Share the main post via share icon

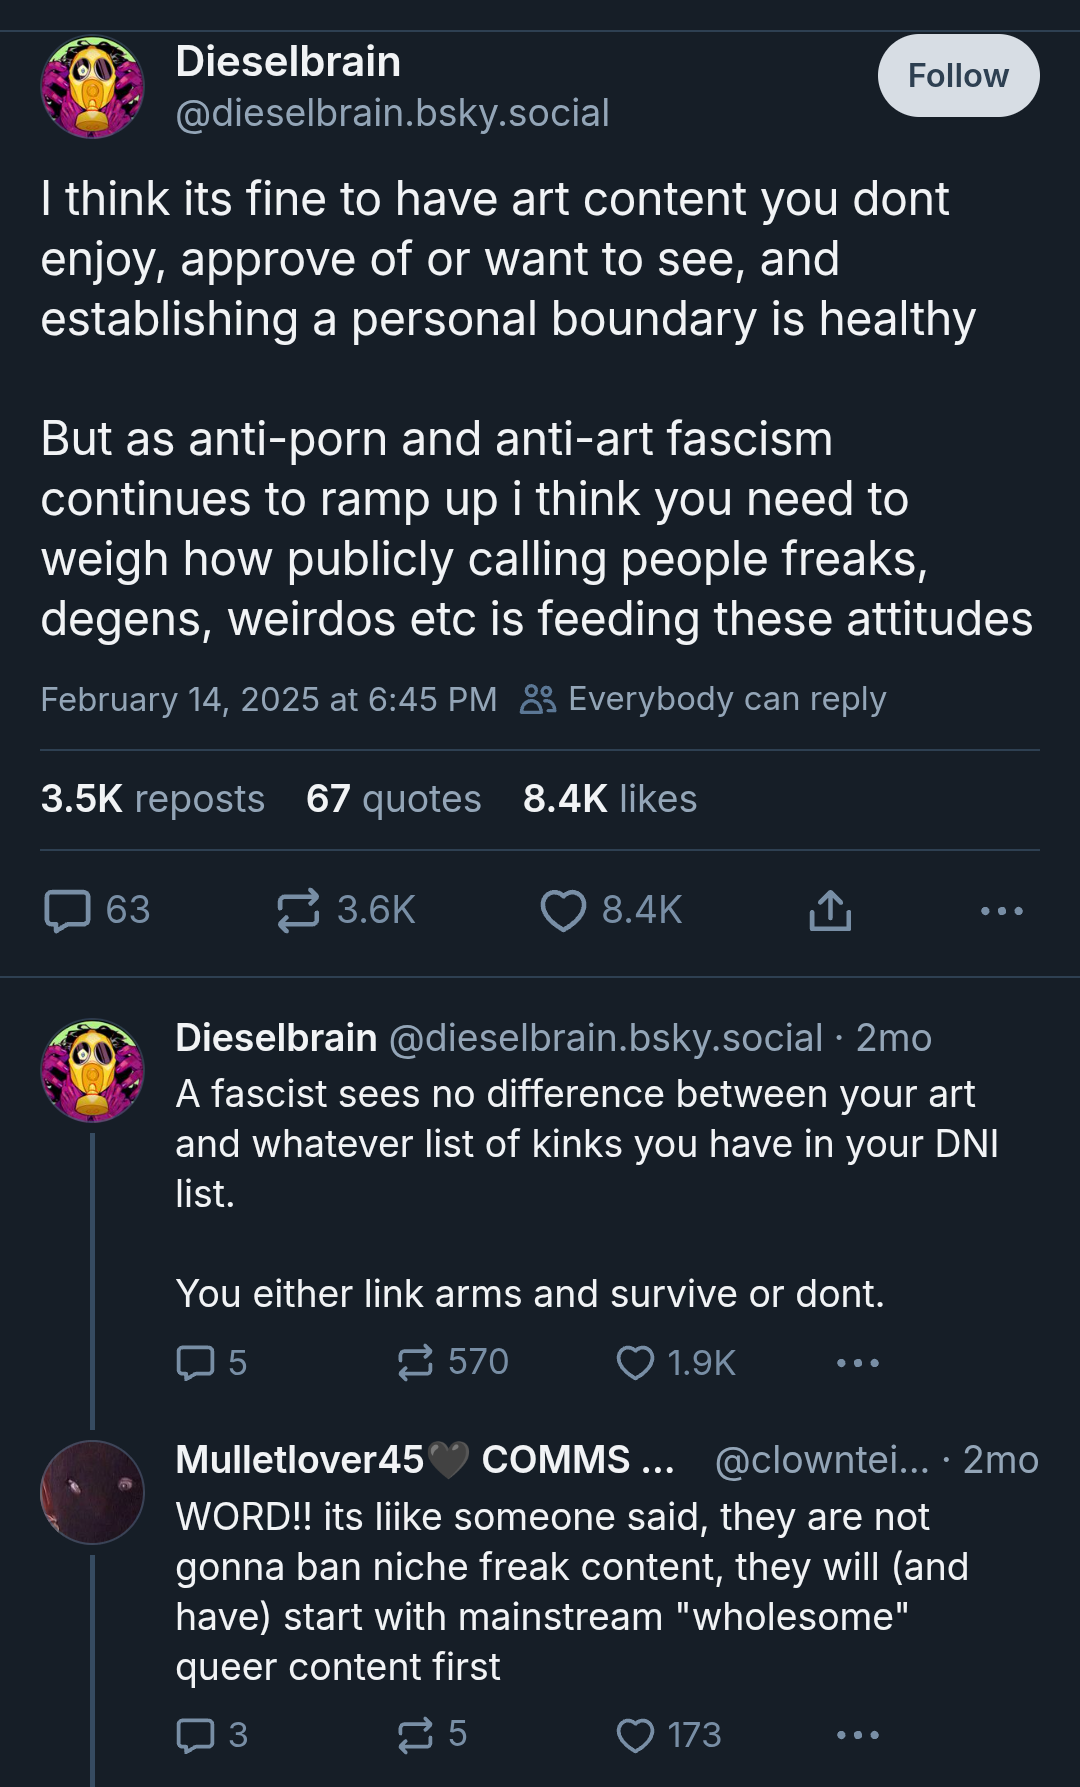830,910
